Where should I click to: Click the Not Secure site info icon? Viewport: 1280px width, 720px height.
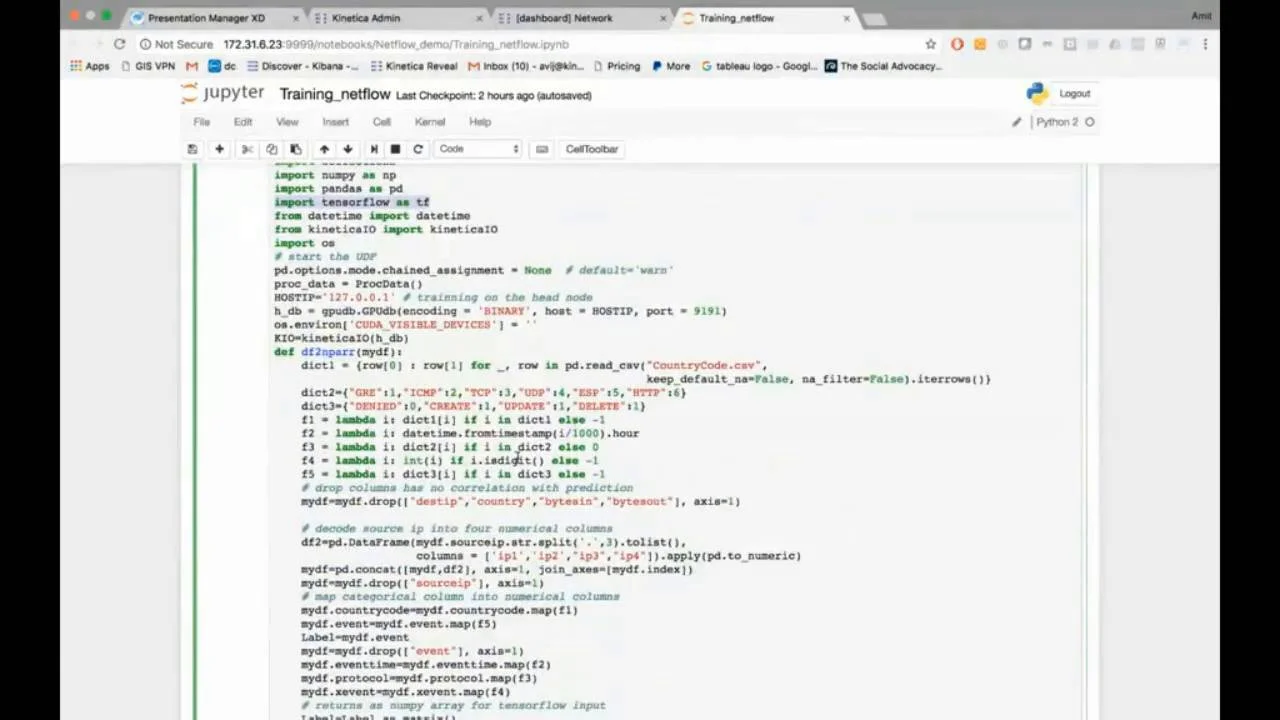[145, 44]
